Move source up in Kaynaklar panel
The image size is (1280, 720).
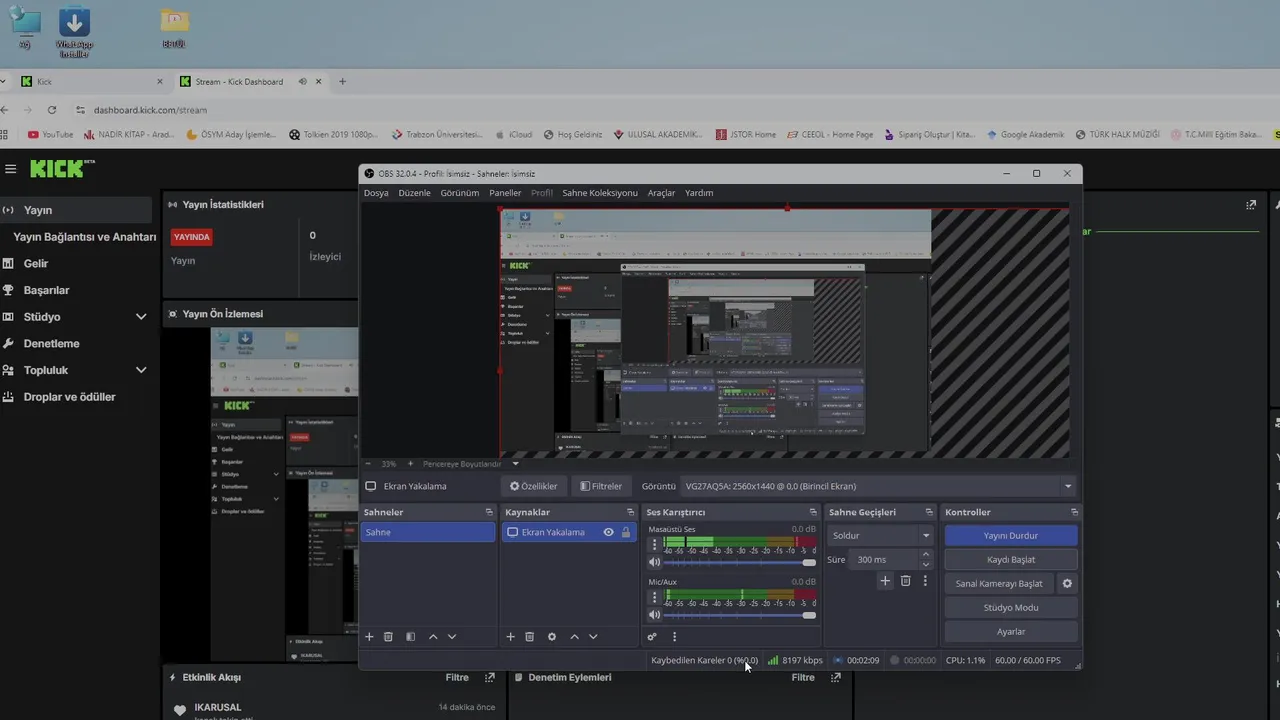pyautogui.click(x=574, y=637)
